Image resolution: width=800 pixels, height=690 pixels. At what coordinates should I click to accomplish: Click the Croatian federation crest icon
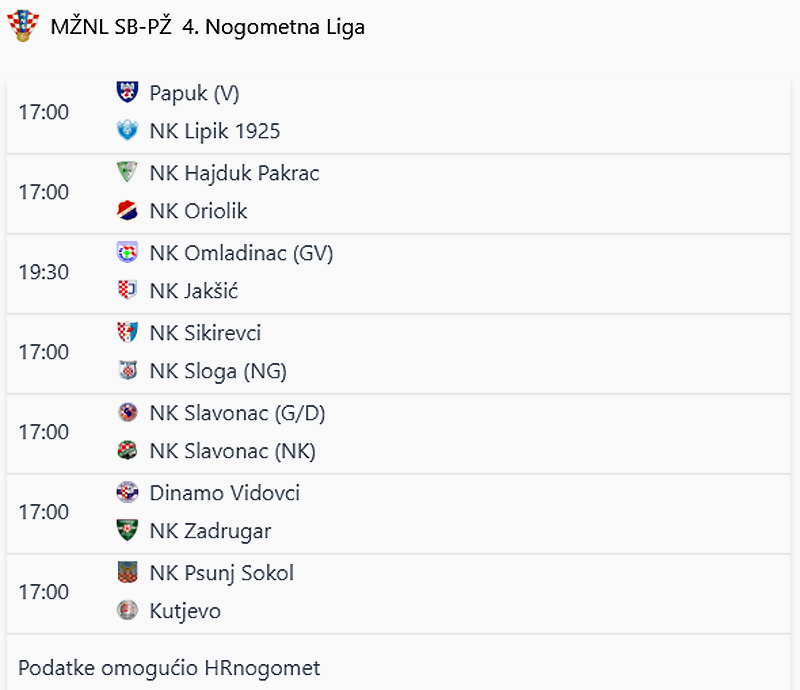pyautogui.click(x=22, y=26)
